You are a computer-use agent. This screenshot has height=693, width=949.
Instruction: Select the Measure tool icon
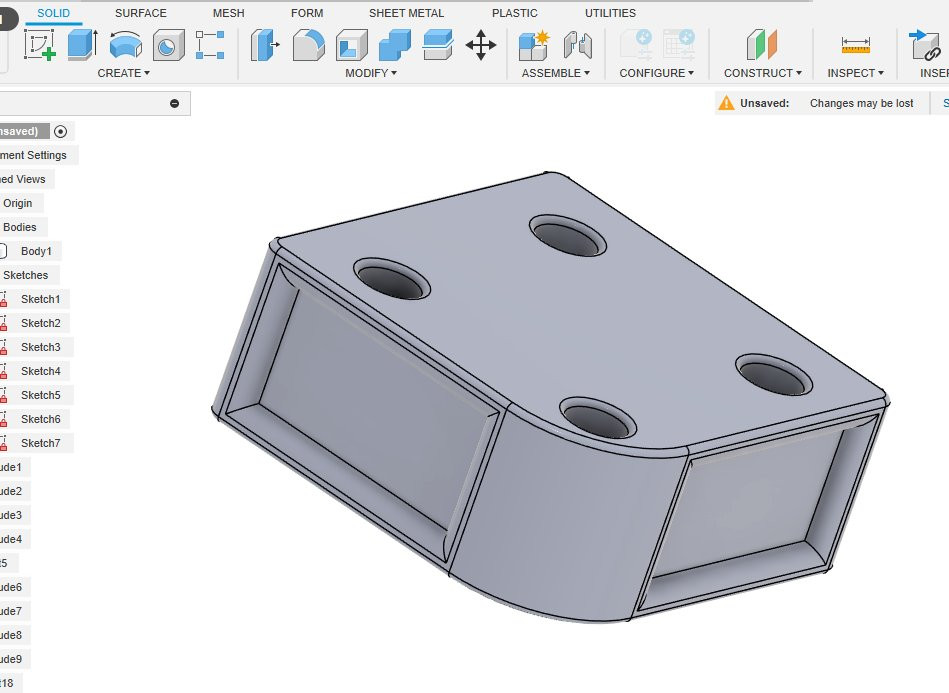[855, 46]
